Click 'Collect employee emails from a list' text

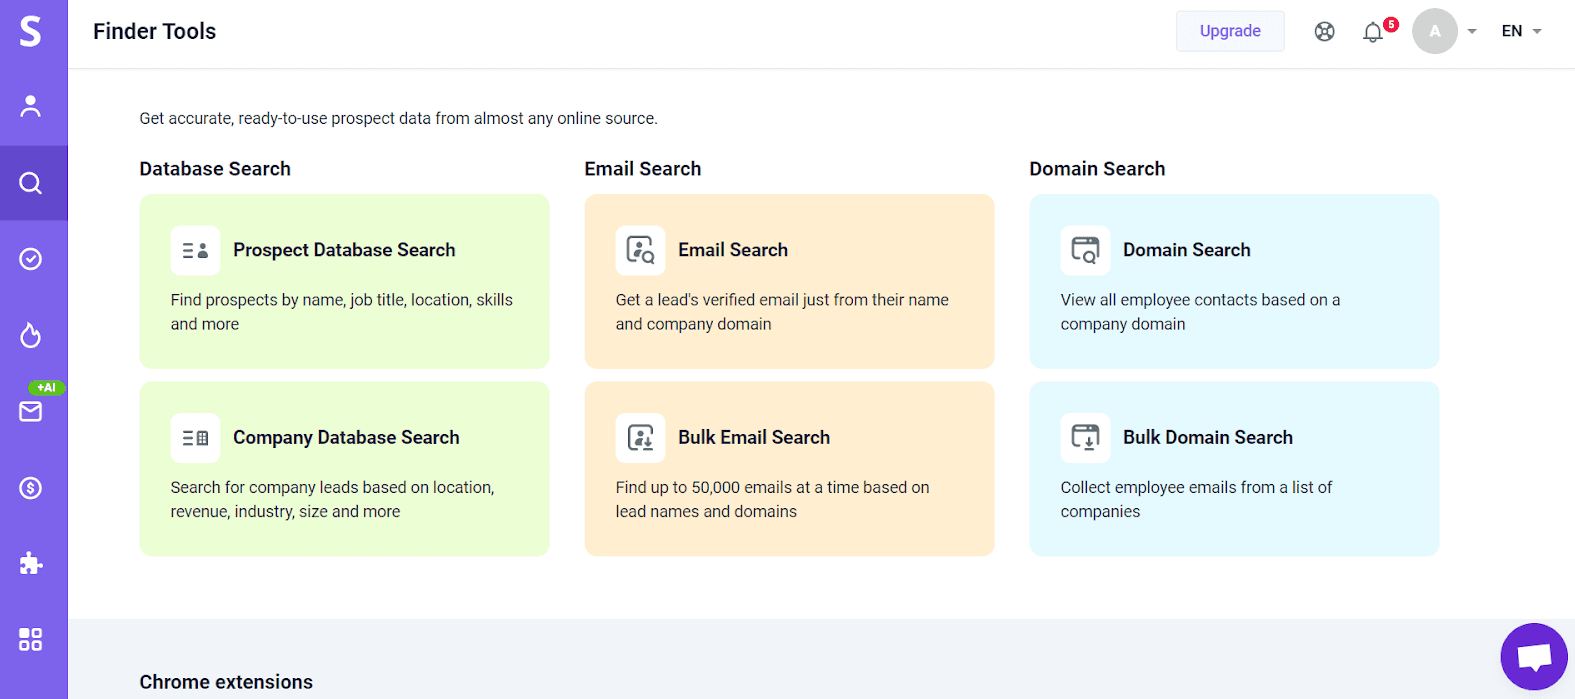1197,499
